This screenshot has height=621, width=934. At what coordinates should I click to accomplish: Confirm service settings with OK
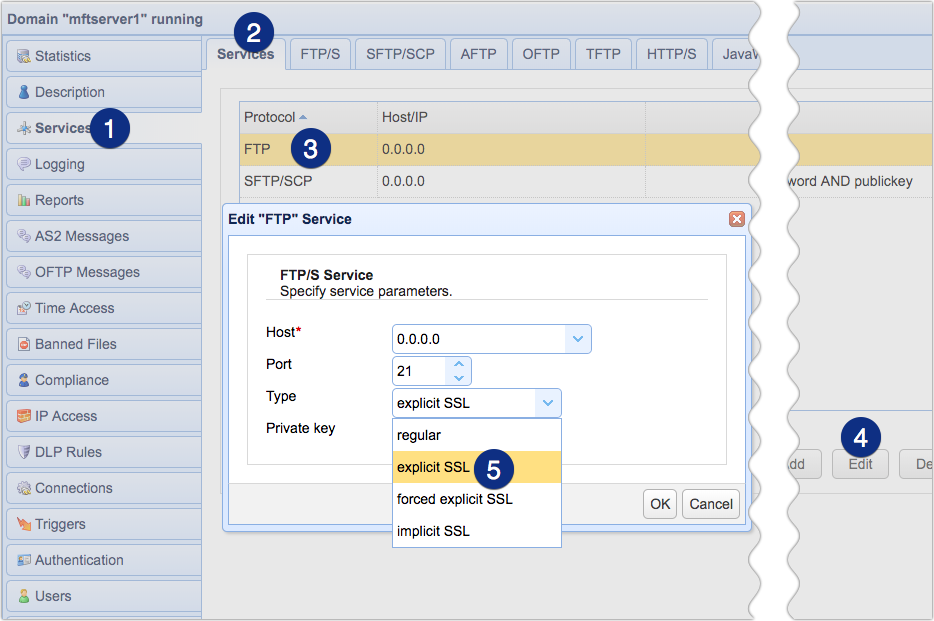click(x=659, y=504)
